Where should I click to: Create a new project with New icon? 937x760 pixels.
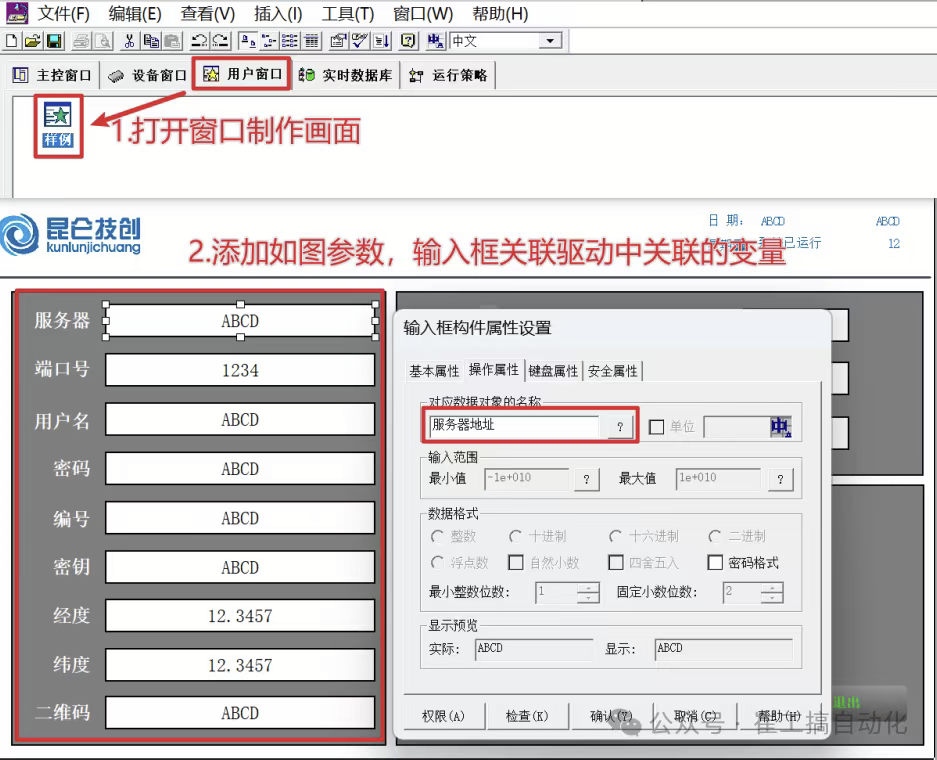coord(10,41)
